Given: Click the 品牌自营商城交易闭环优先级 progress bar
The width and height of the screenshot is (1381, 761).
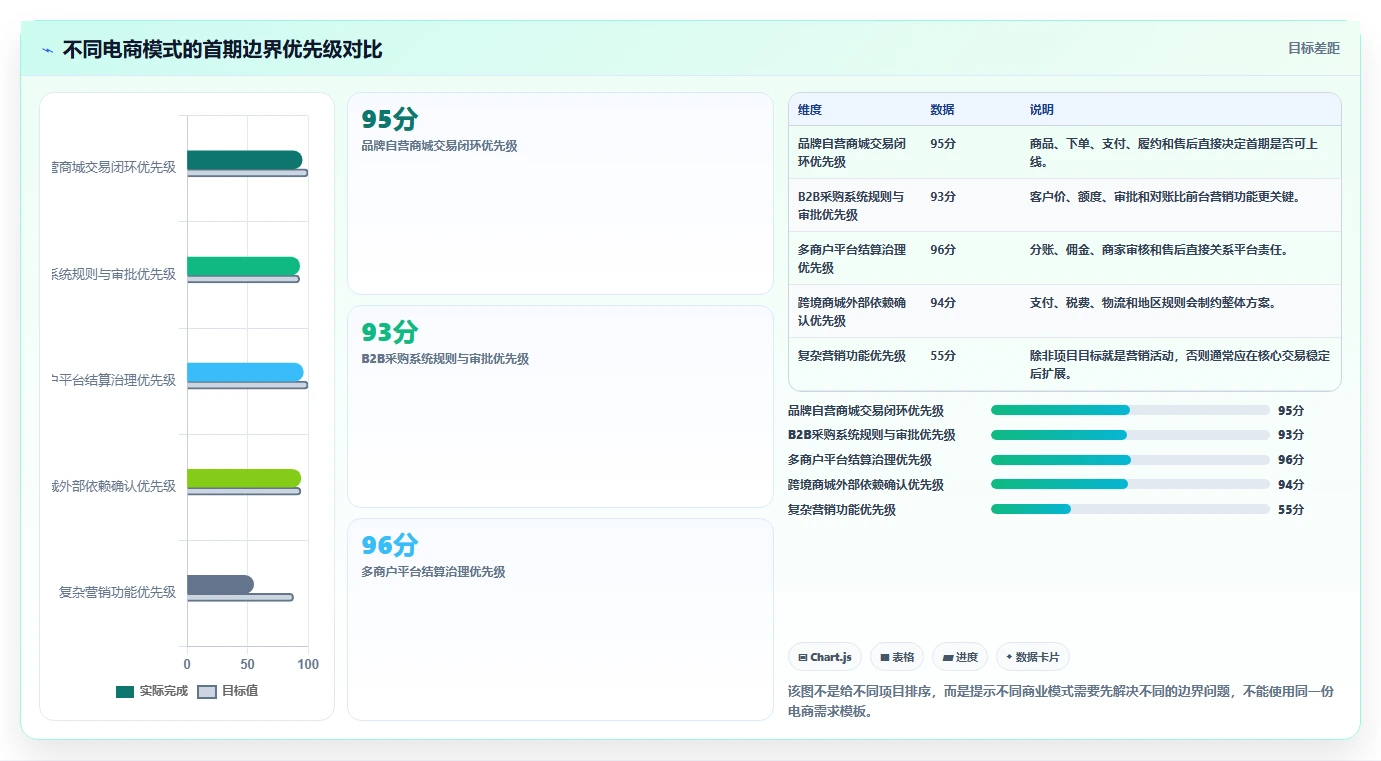Looking at the screenshot, I should (1130, 410).
